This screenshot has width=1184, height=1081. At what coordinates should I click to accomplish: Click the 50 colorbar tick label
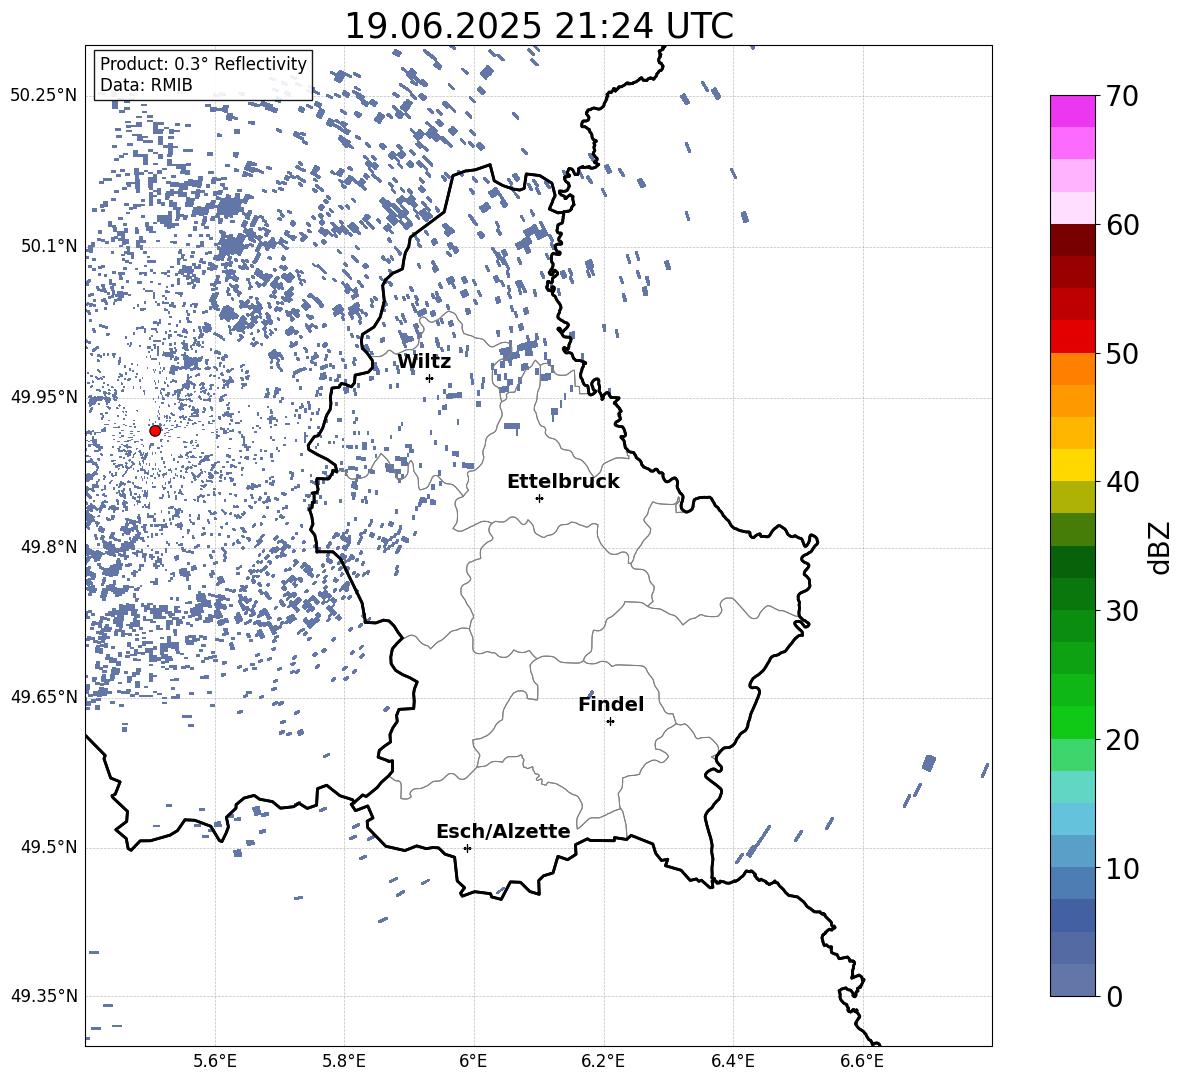click(1122, 353)
